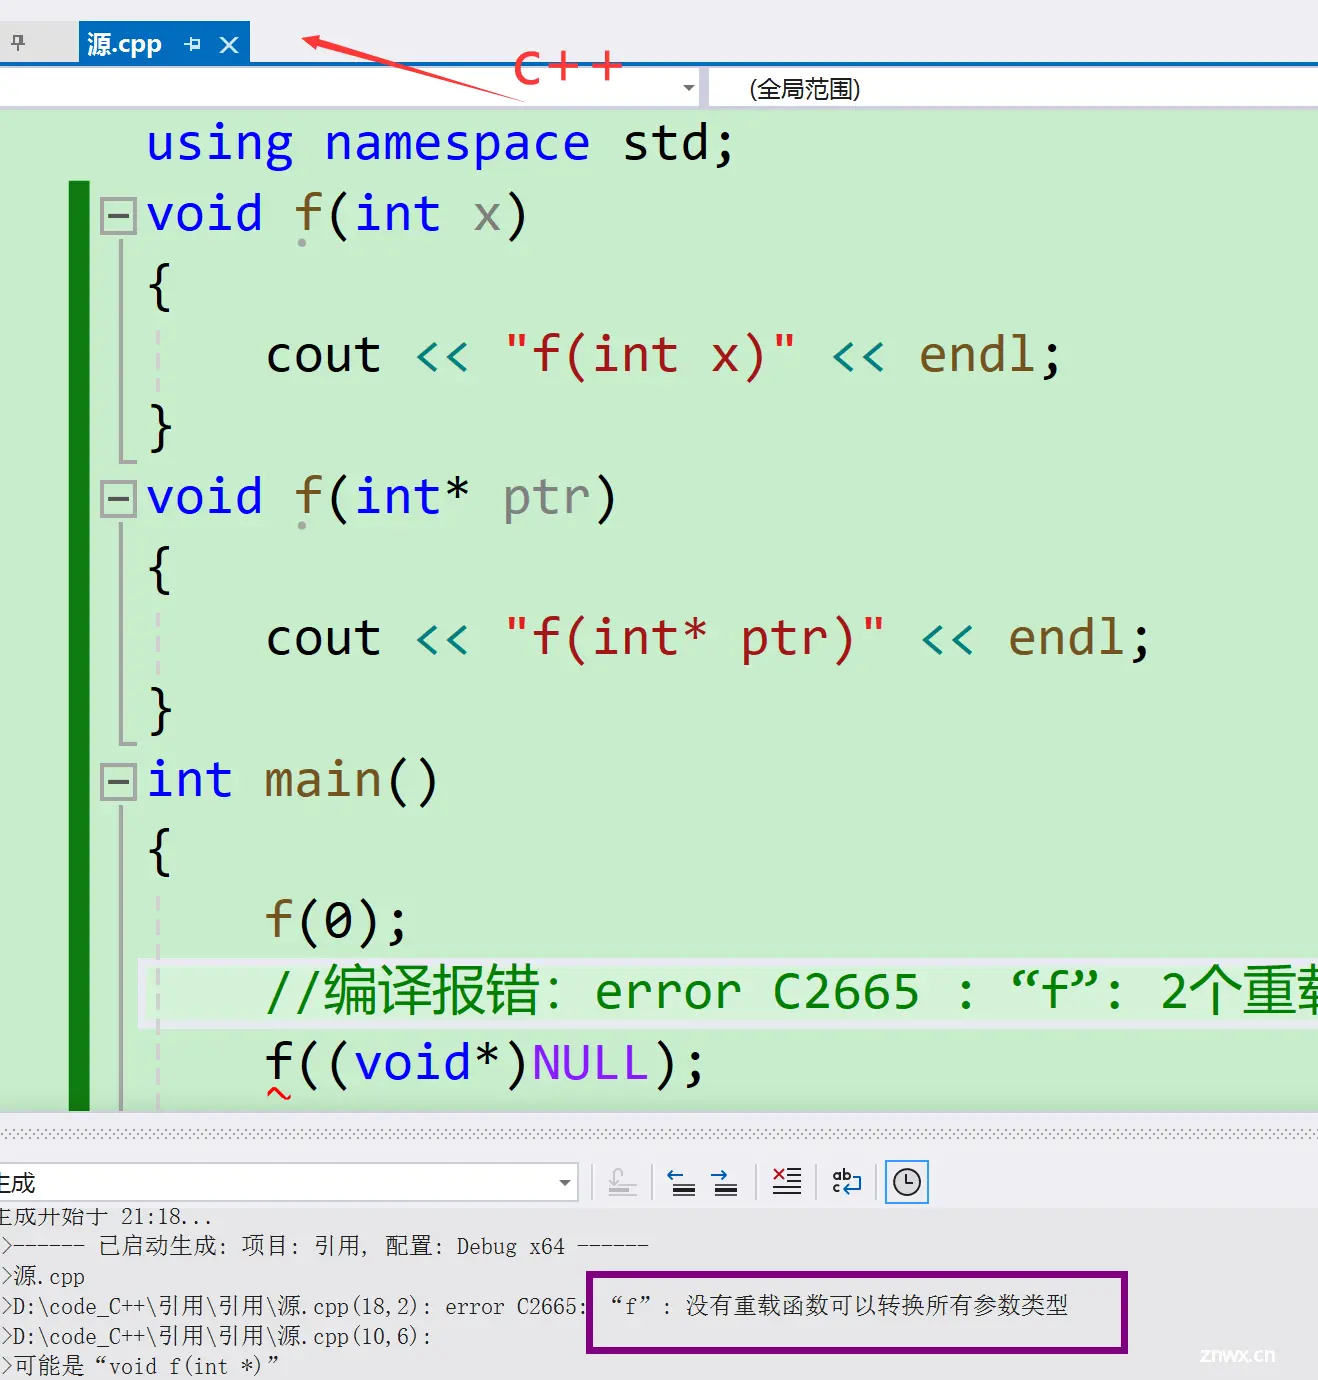The width and height of the screenshot is (1318, 1380).
Task: Open the project scope dropdown arrow
Action: coord(688,88)
